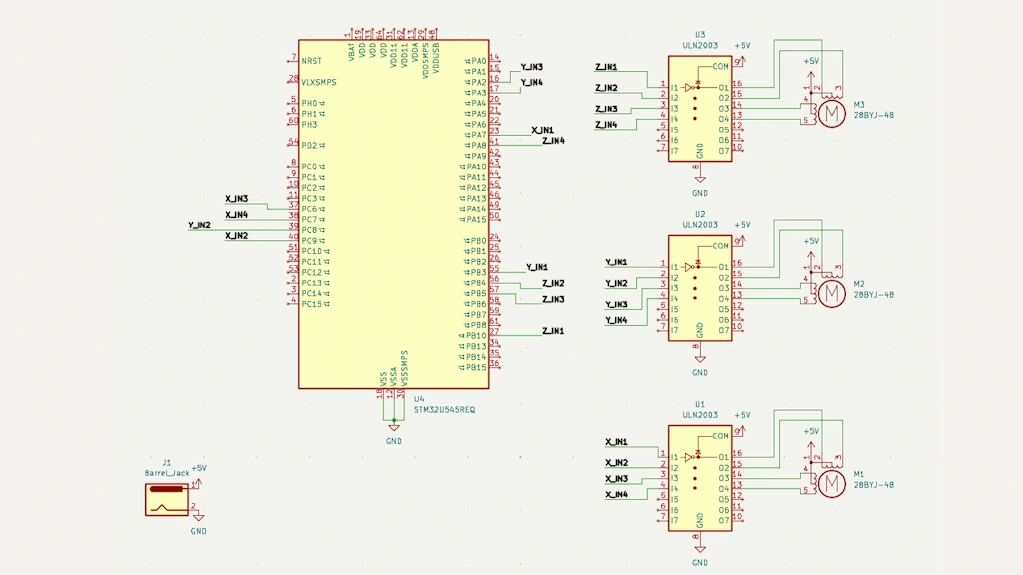Click the COM pin label inside U2

pos(720,246)
